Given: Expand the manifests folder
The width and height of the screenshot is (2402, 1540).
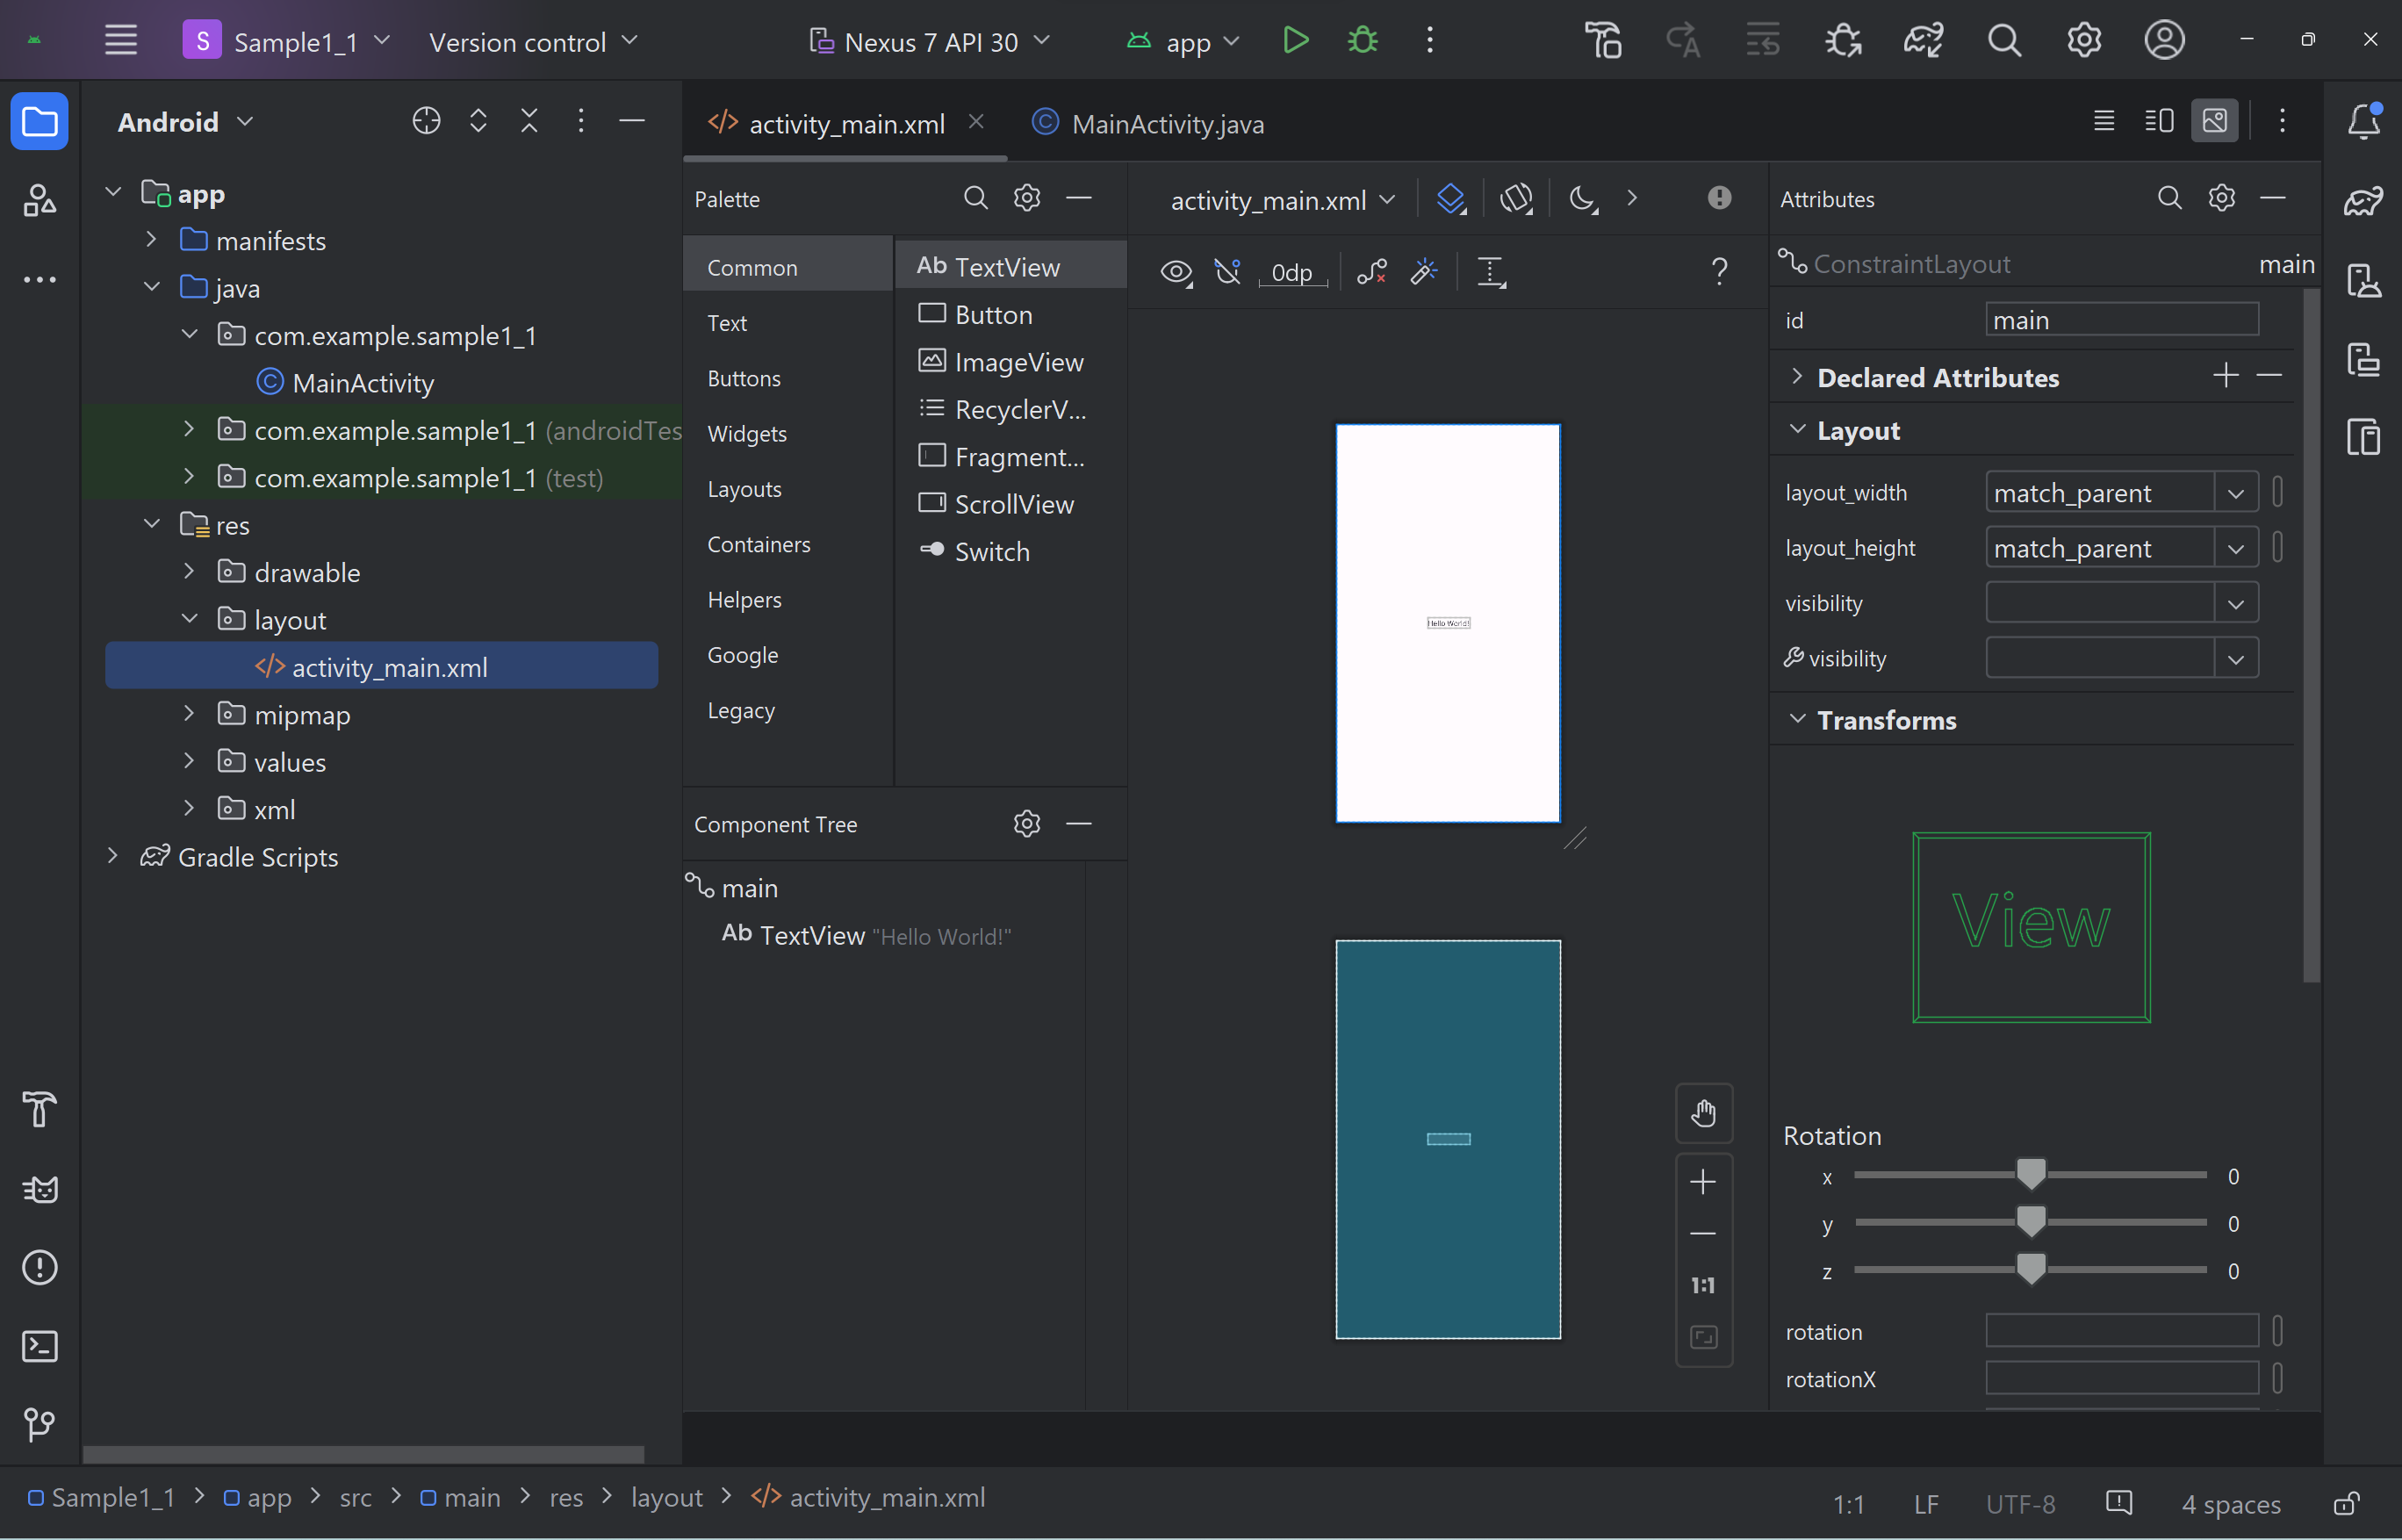Looking at the screenshot, I should coord(151,240).
